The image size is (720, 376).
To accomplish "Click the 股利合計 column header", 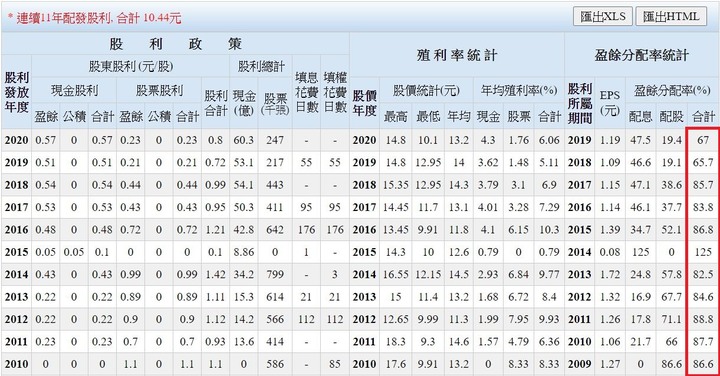I will point(215,103).
